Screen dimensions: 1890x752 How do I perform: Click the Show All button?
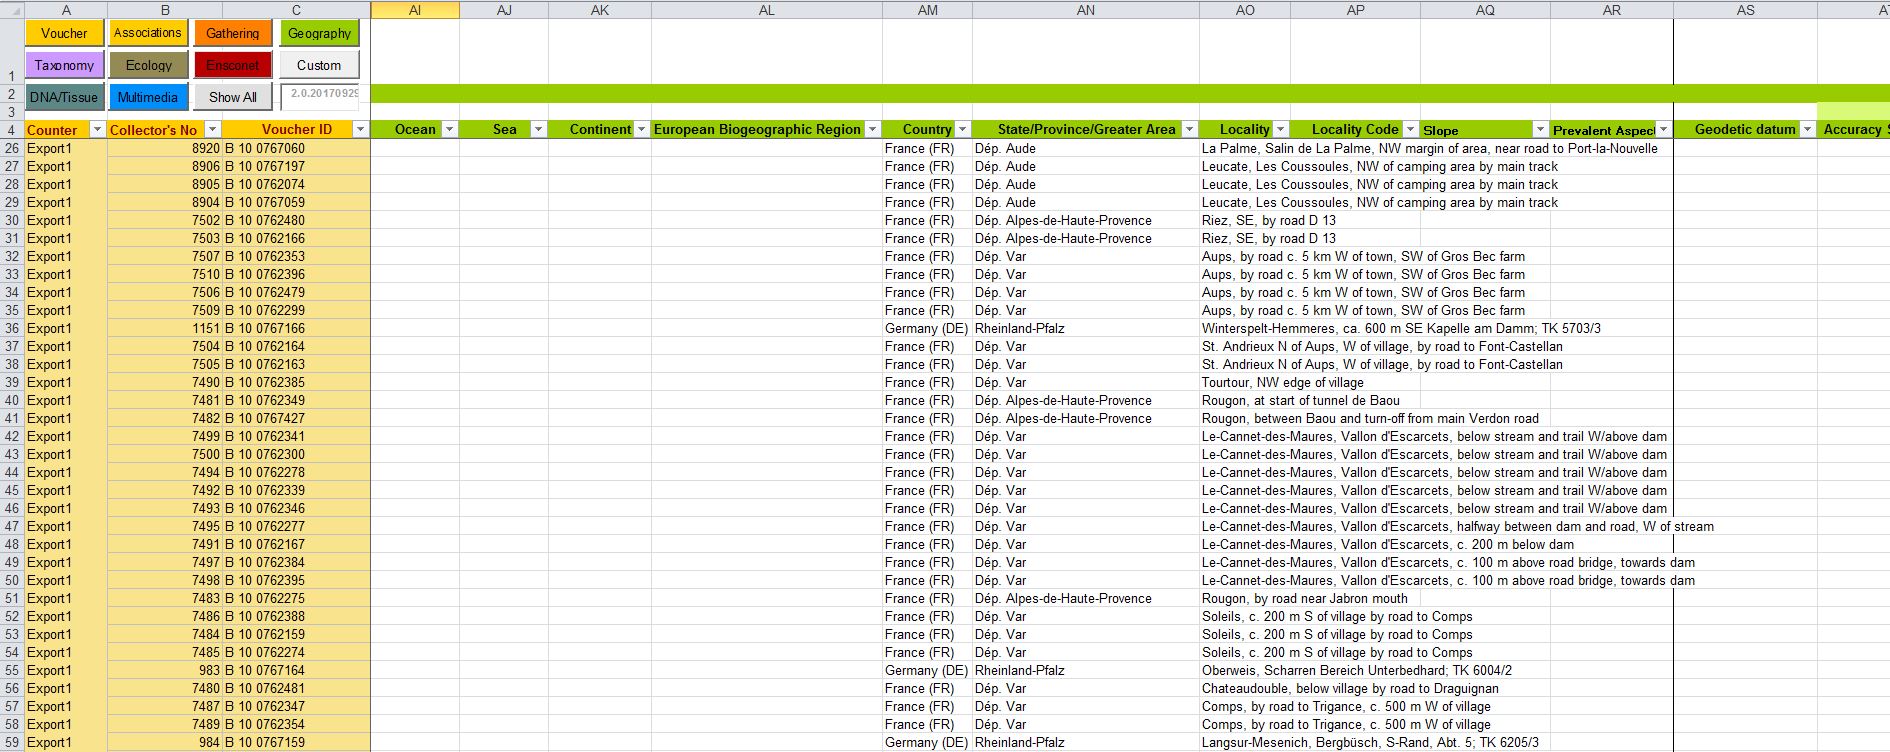pyautogui.click(x=233, y=97)
